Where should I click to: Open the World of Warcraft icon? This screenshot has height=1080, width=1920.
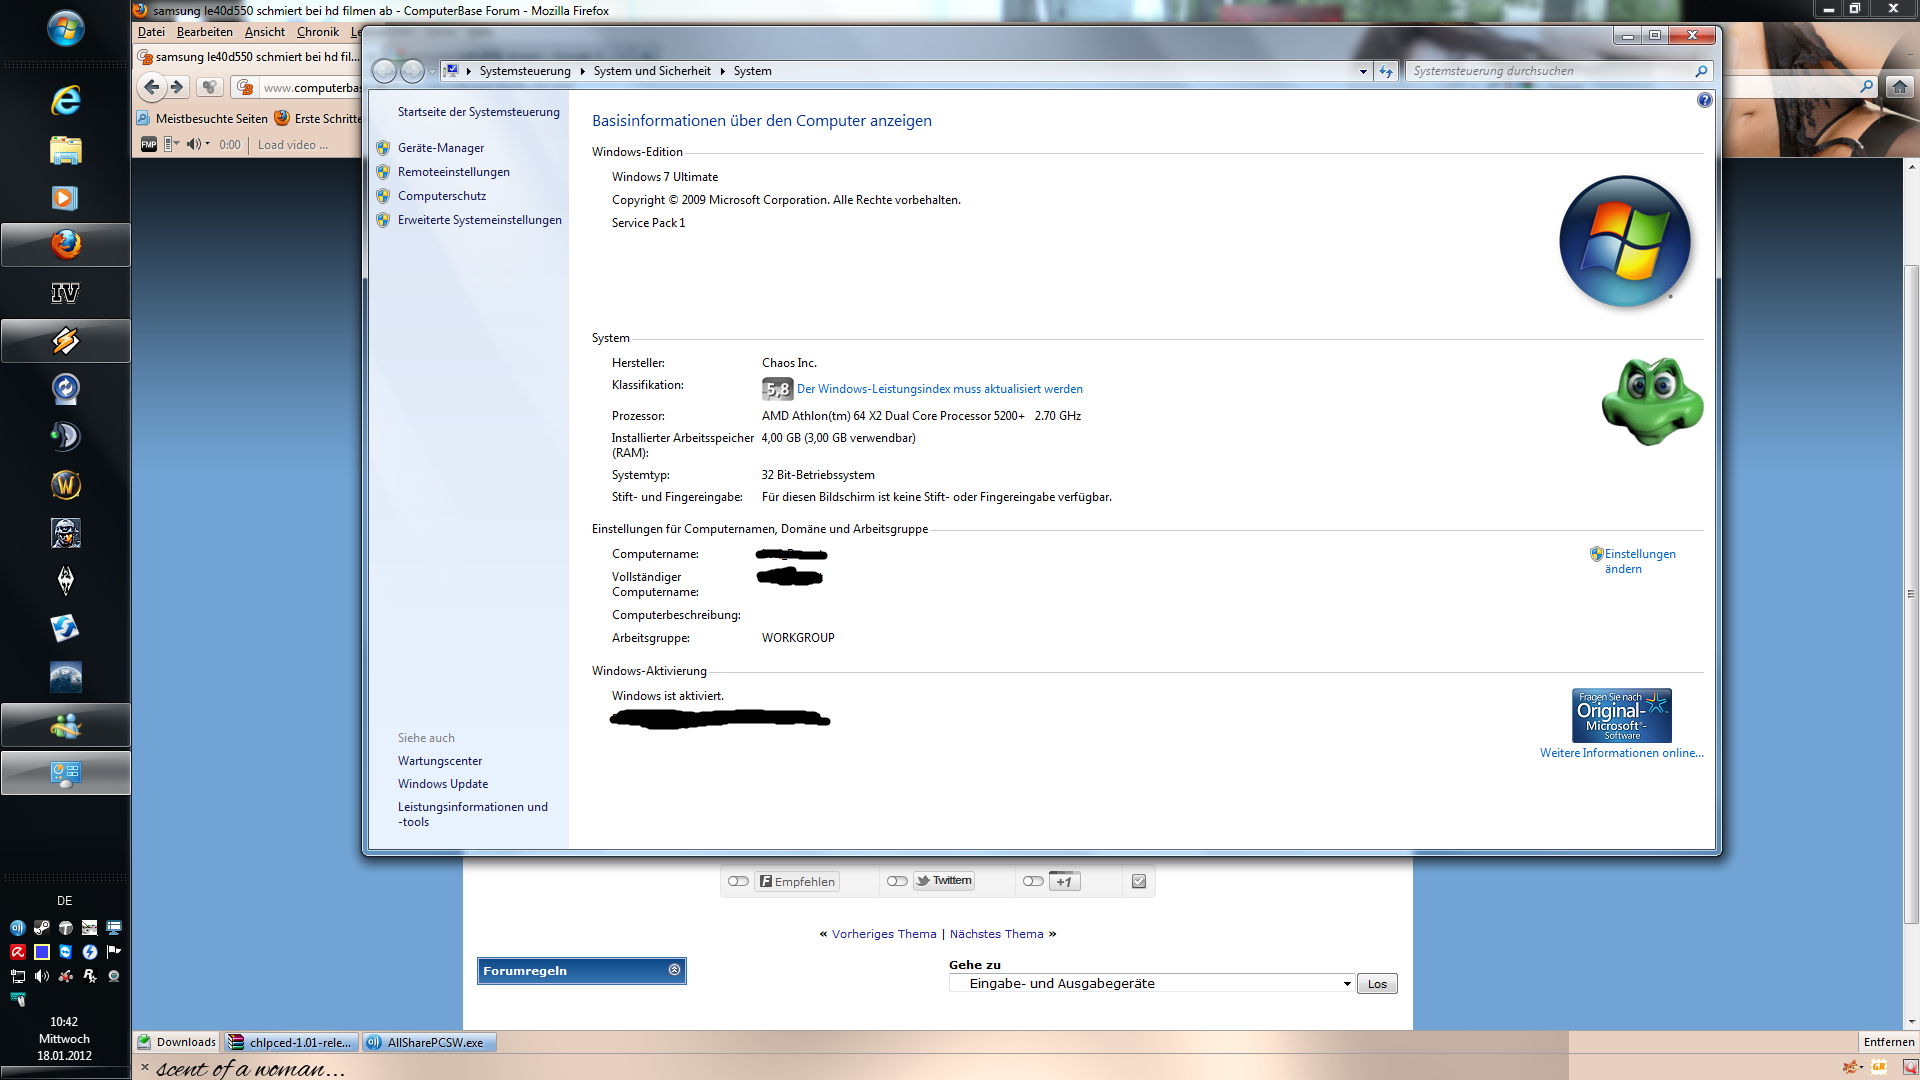point(65,485)
